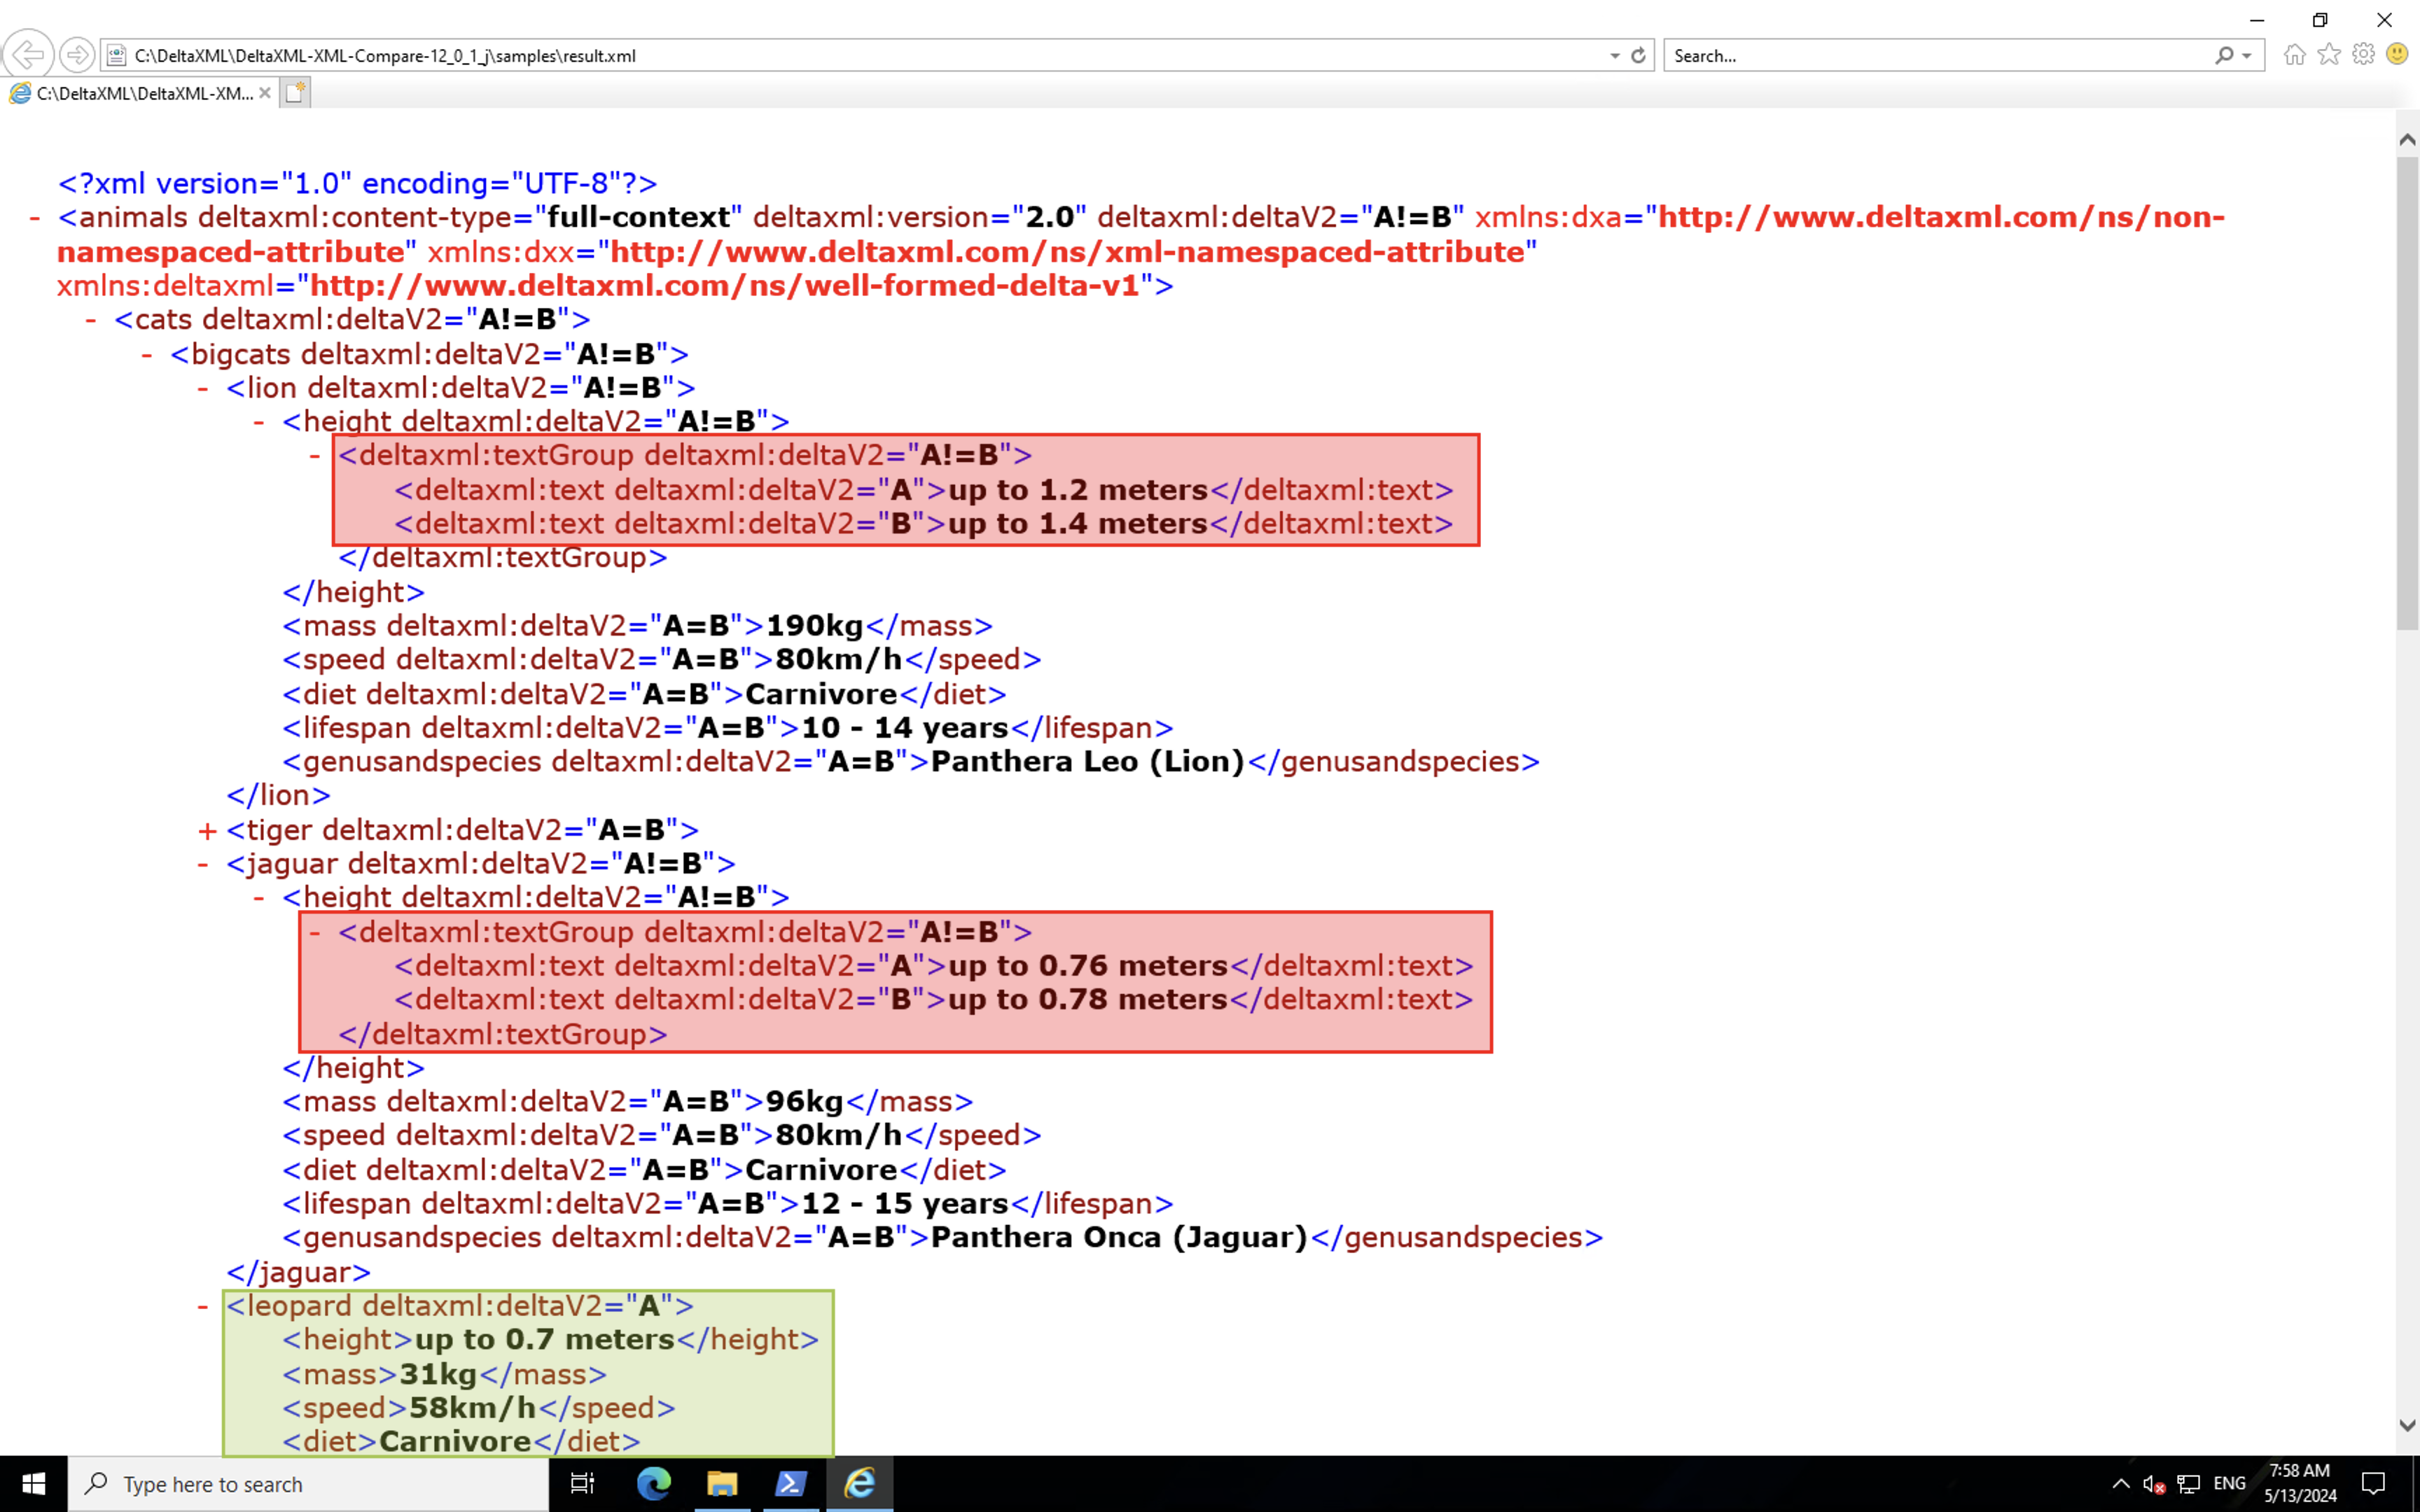Expand the tiger element
The height and width of the screenshot is (1512, 2420).
[x=207, y=830]
